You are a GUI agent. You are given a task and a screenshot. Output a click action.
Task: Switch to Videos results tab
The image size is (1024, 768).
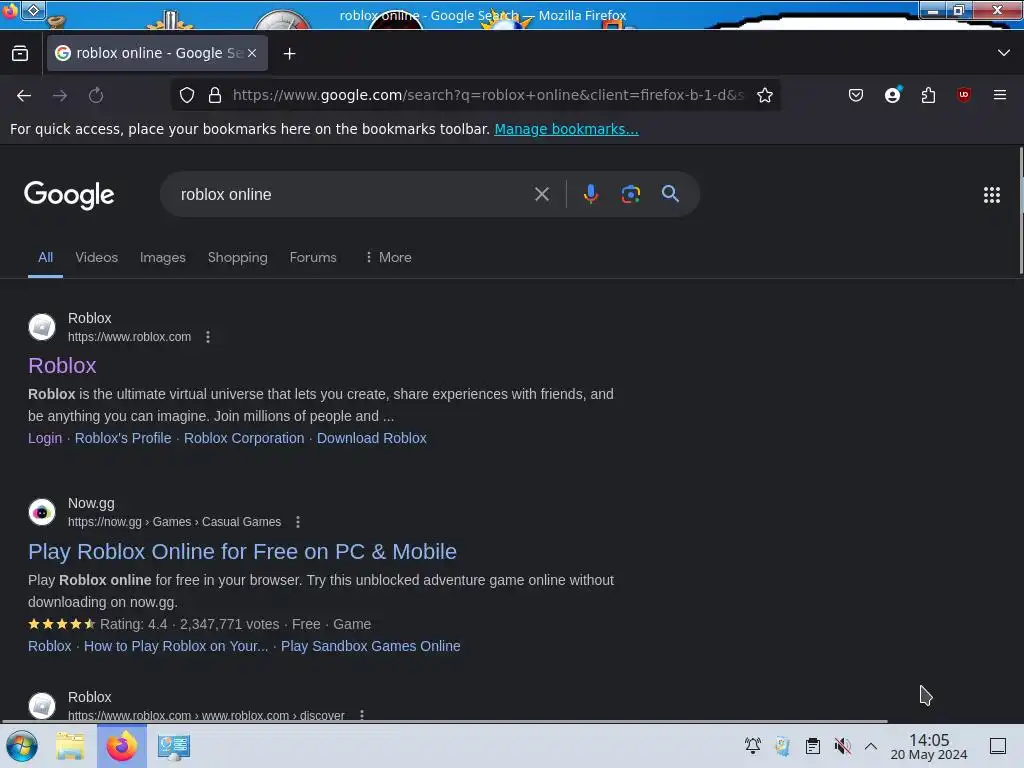tap(97, 257)
